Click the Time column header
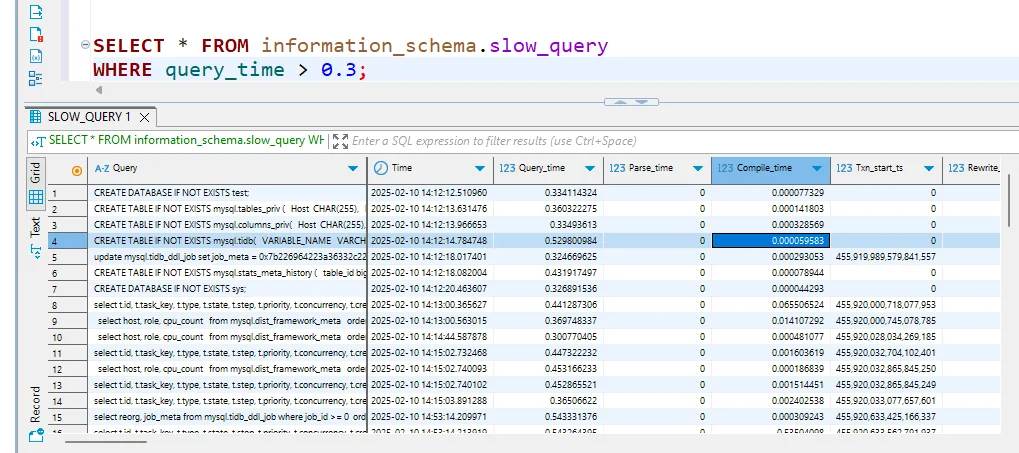This screenshot has width=1019, height=453. pos(400,168)
